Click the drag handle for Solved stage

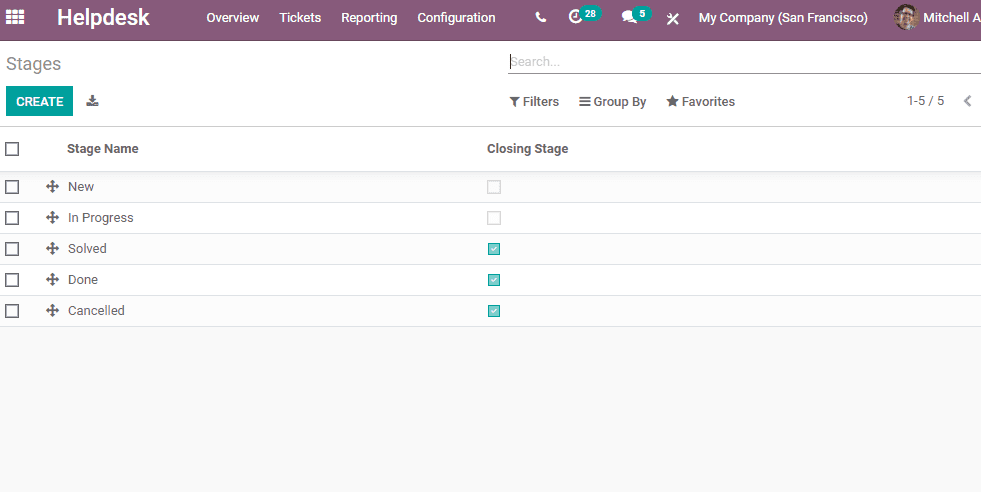(53, 249)
